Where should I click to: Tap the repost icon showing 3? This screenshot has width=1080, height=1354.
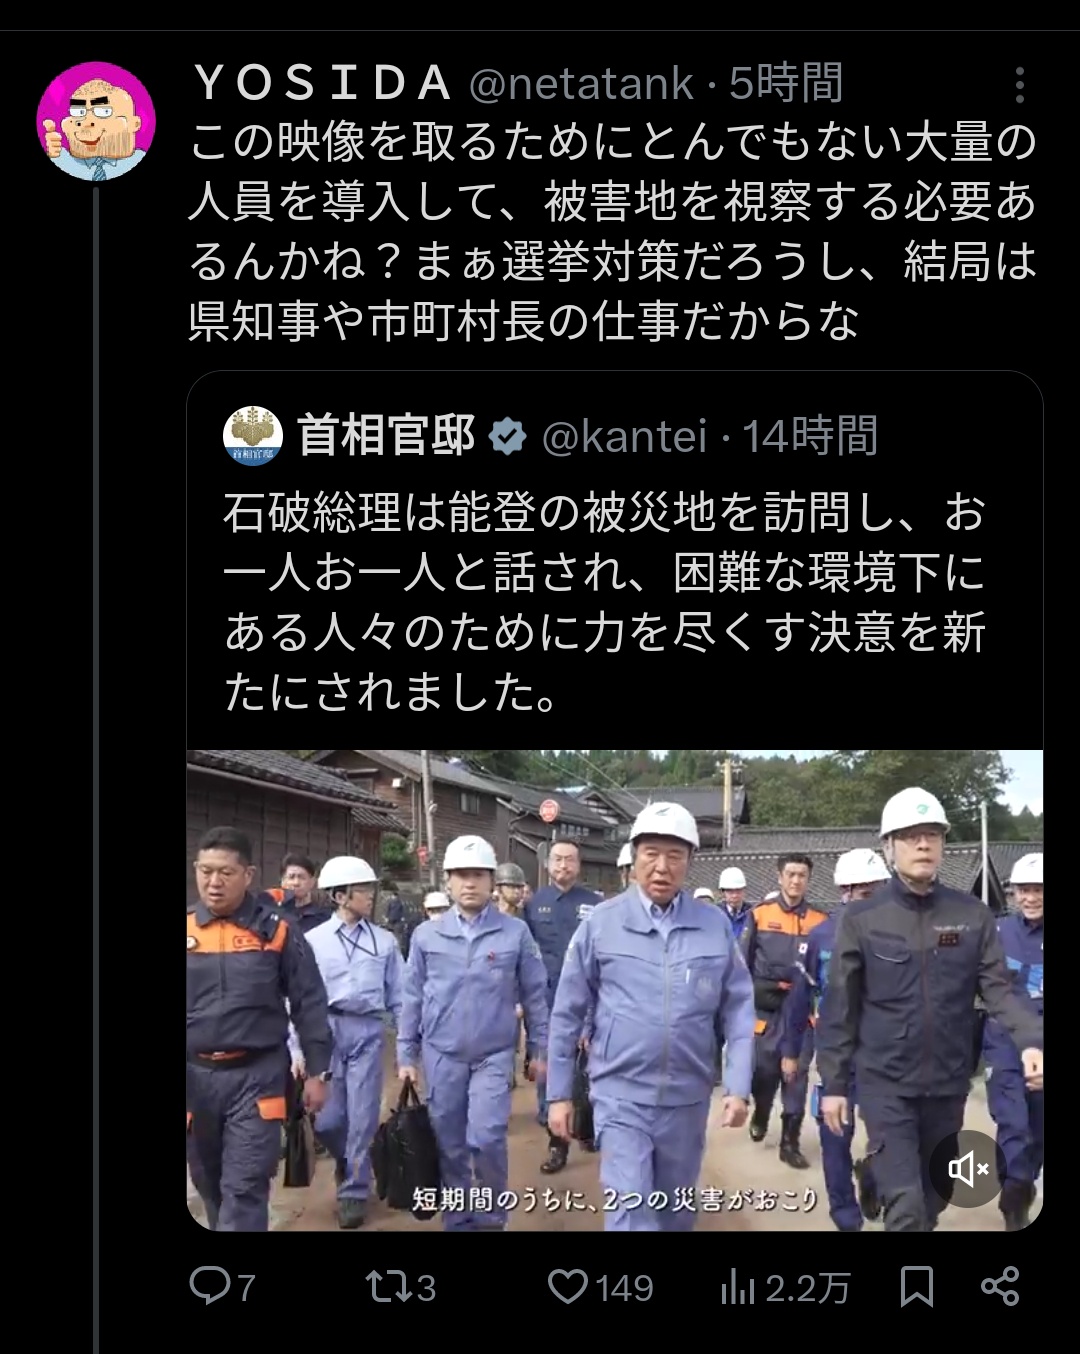tap(400, 1286)
